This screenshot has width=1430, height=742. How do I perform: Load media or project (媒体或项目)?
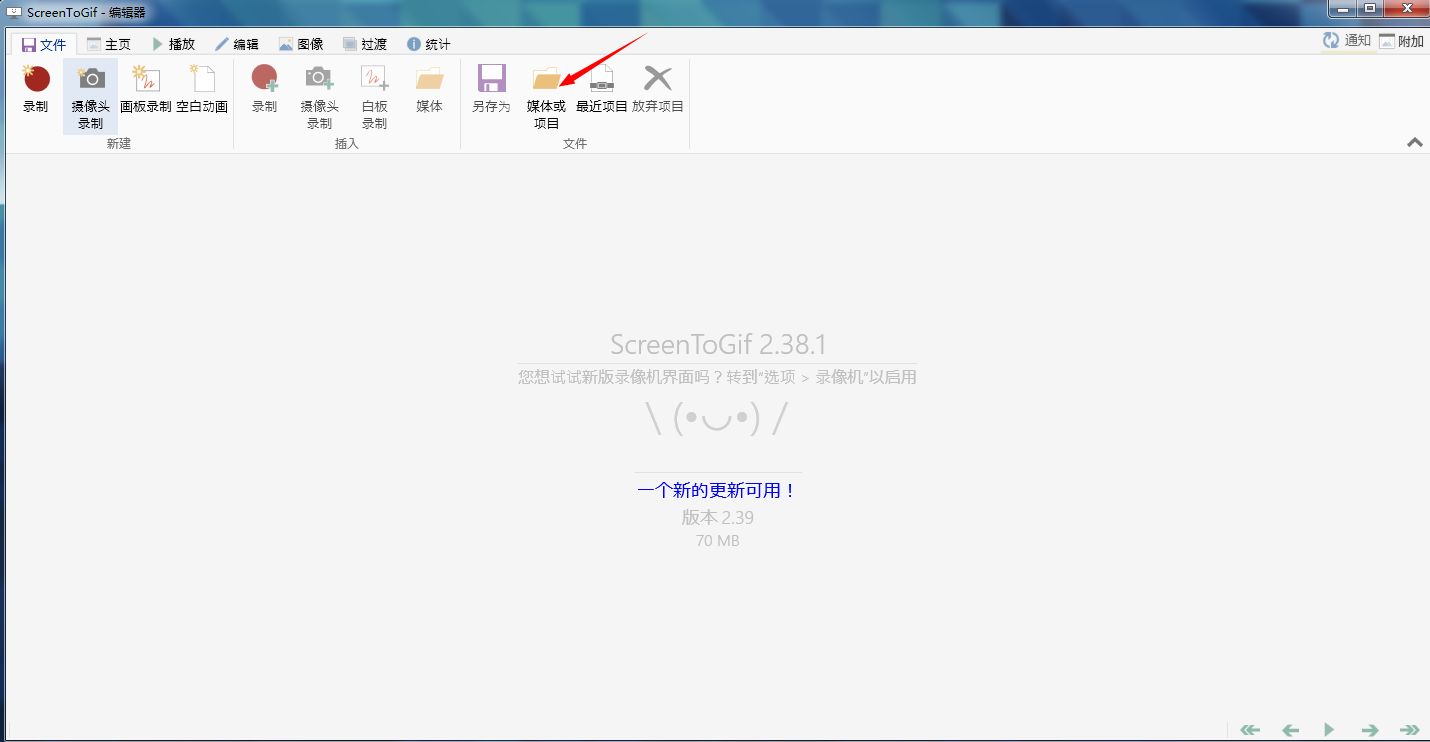tap(546, 96)
